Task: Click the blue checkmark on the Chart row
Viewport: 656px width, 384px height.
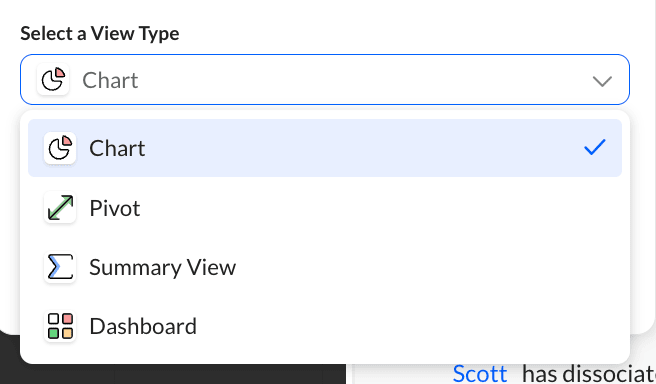Action: click(594, 147)
